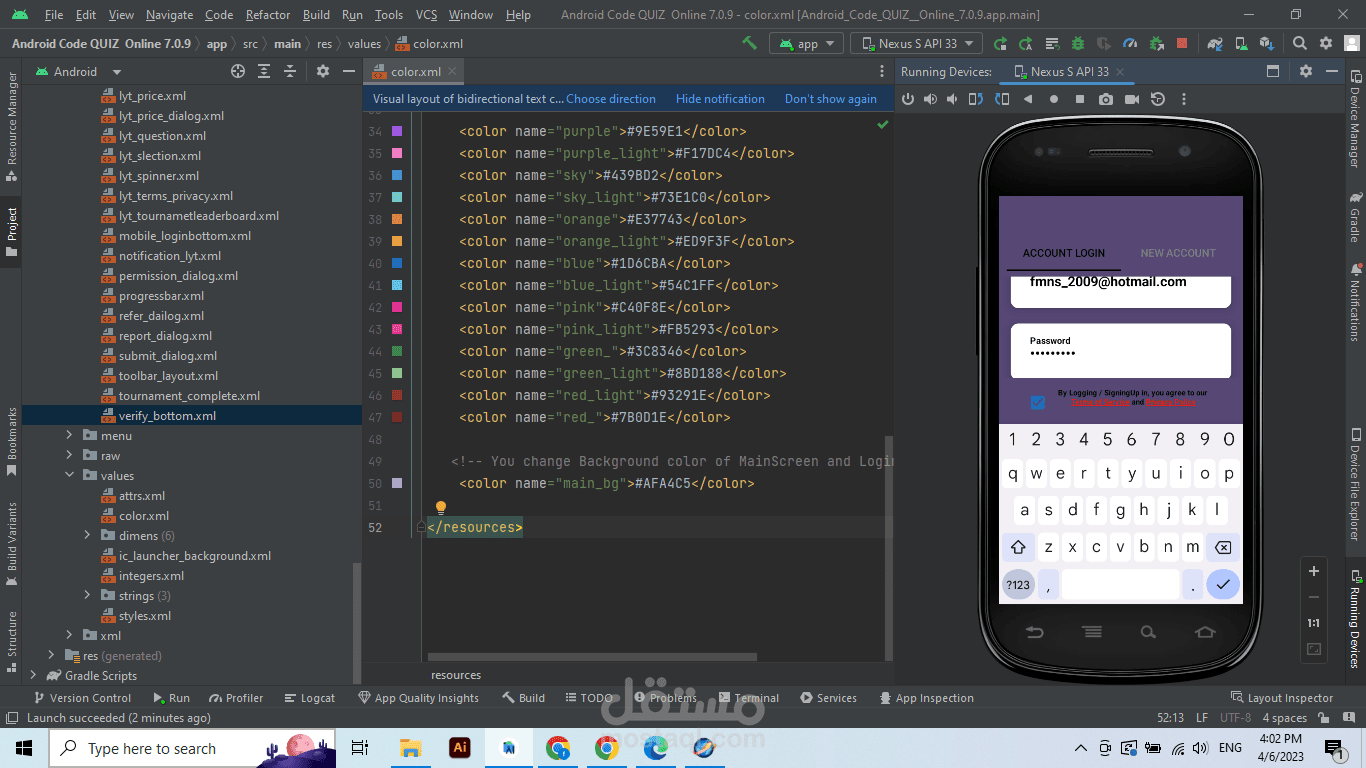Click the main_bg color swatch in gutter
Screen dimensions: 1366x768
point(397,483)
